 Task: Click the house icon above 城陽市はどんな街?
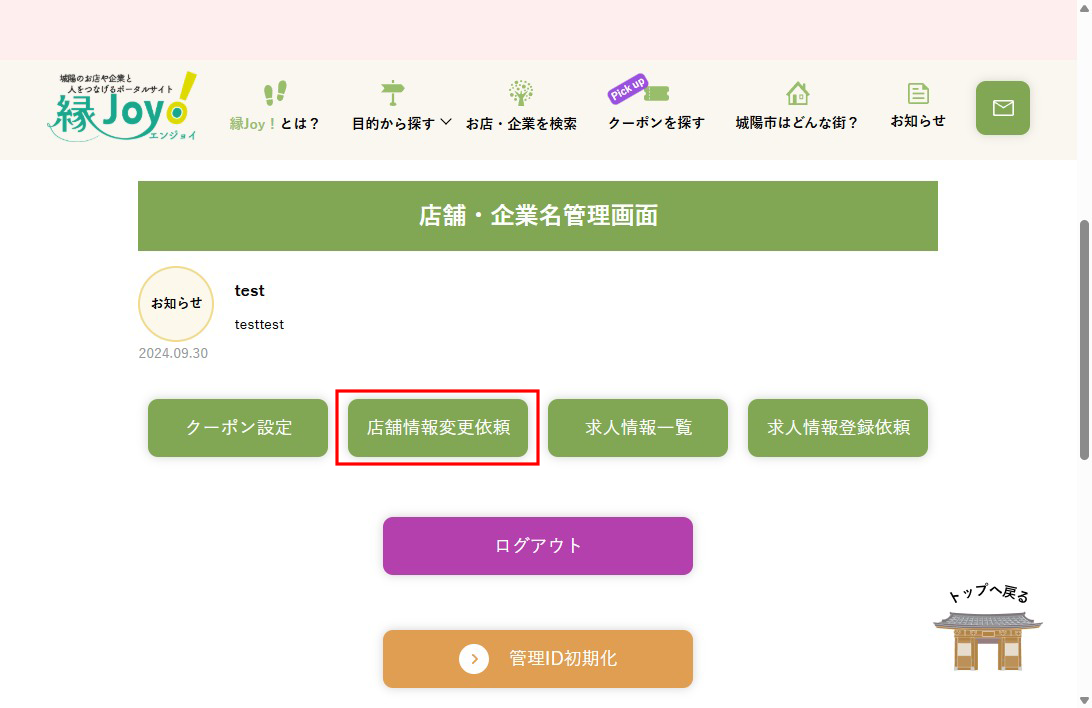[x=797, y=92]
